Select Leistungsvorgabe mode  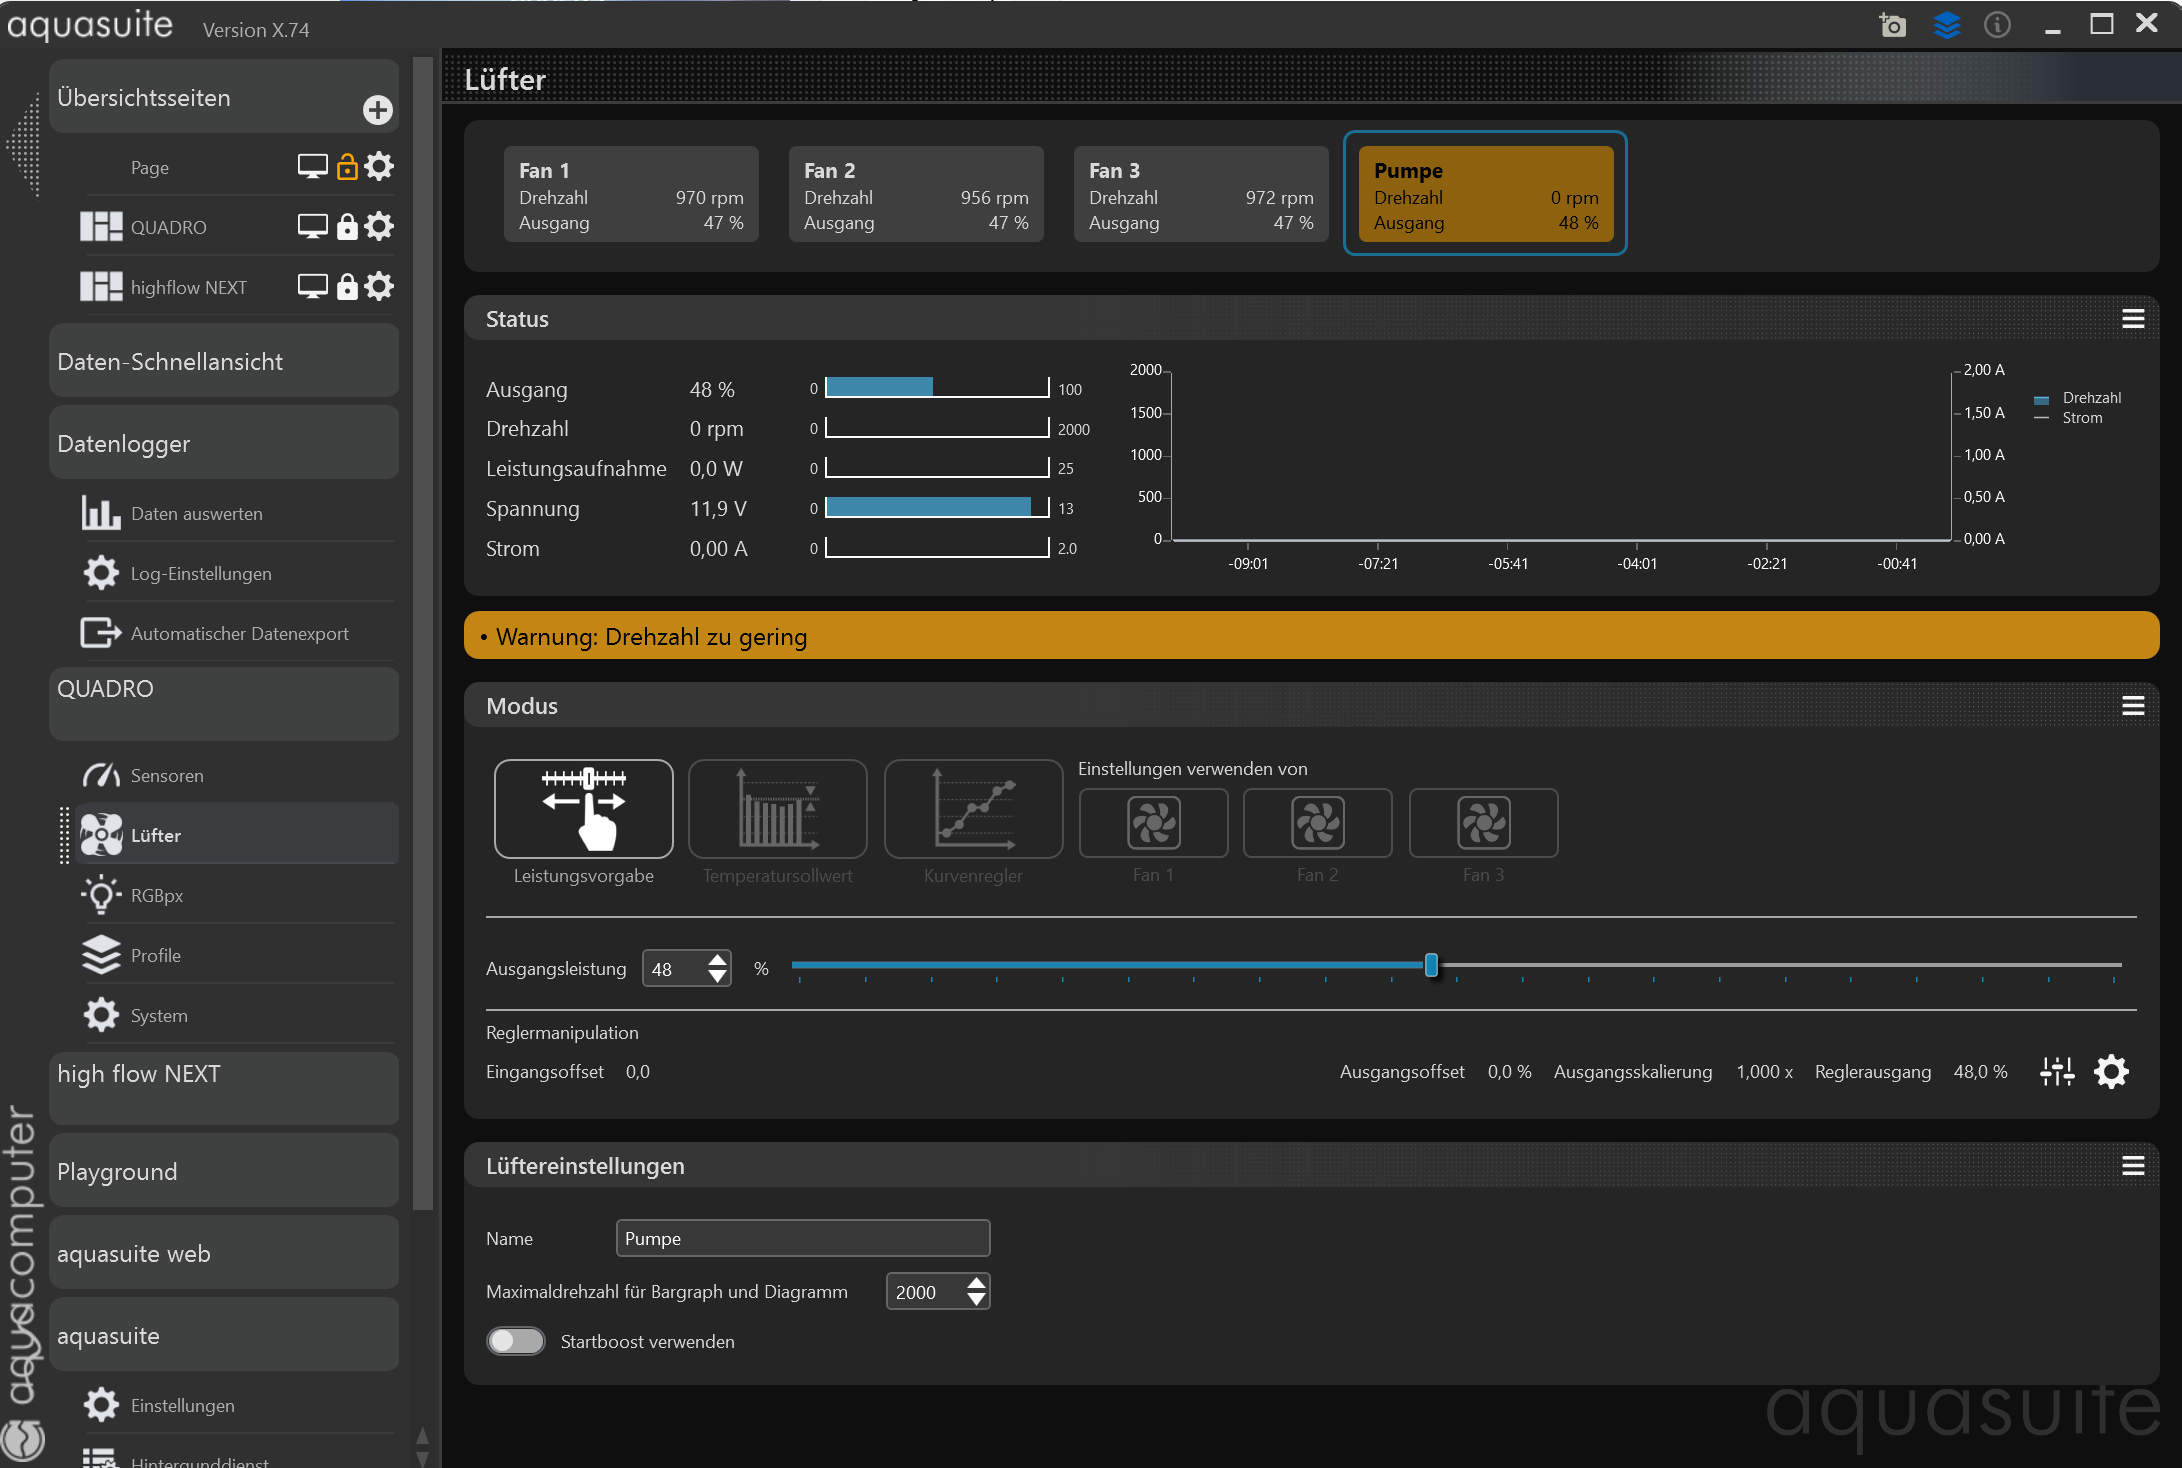[x=584, y=809]
